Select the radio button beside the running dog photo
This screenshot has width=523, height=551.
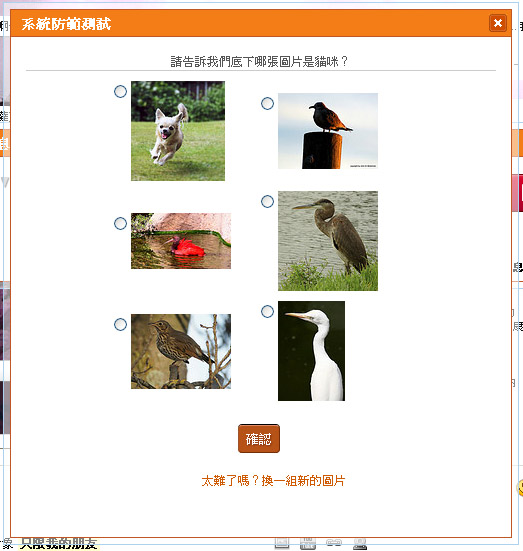click(120, 91)
